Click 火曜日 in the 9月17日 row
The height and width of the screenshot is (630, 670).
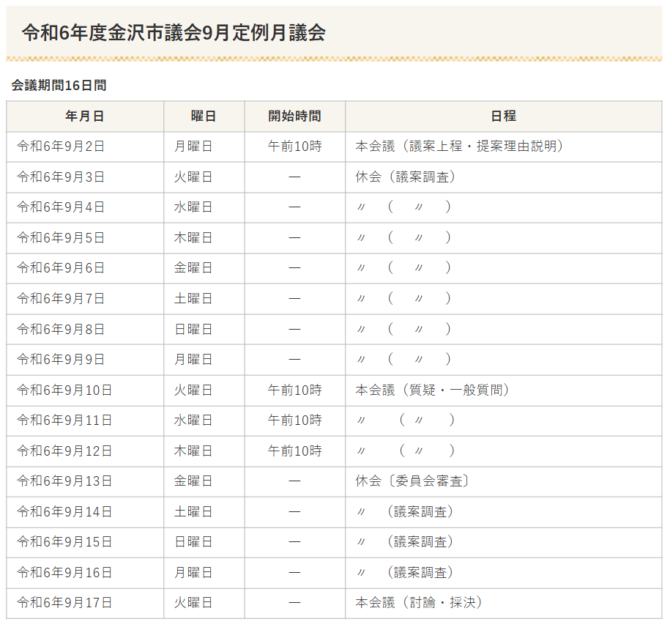coord(204,603)
